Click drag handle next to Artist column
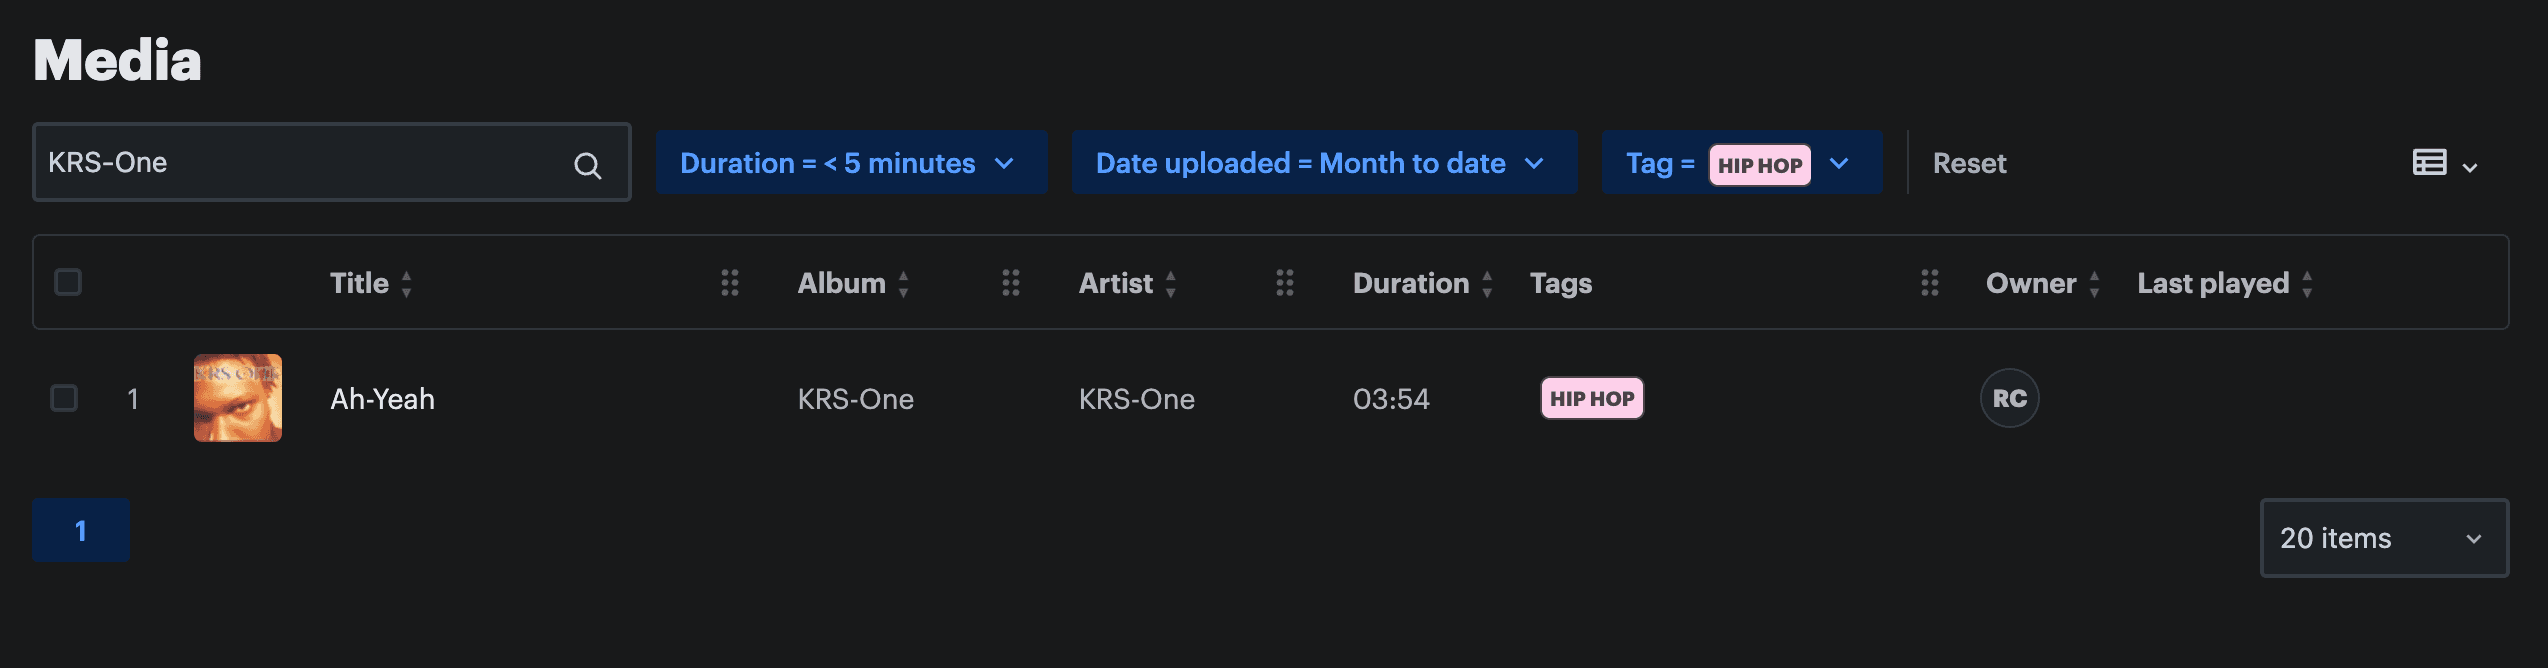Viewport: 2548px width, 668px height. point(1285,283)
